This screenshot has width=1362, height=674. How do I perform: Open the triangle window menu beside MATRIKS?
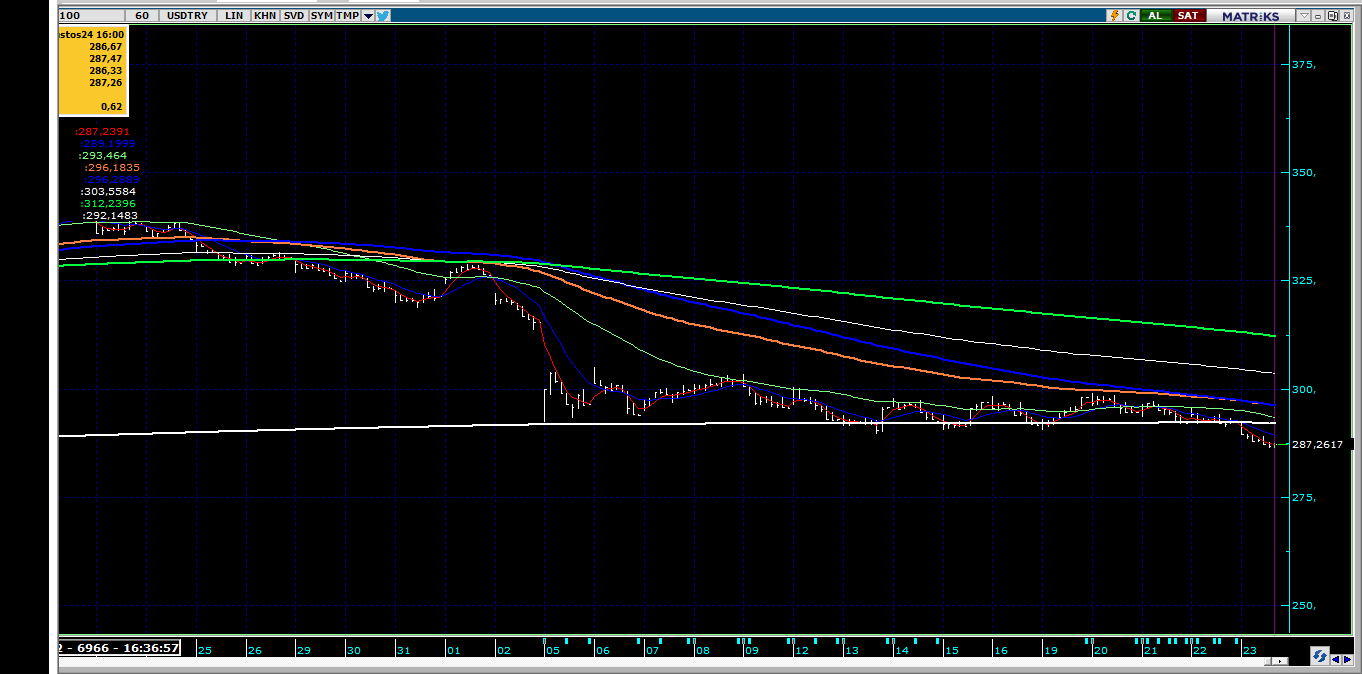(x=1304, y=16)
